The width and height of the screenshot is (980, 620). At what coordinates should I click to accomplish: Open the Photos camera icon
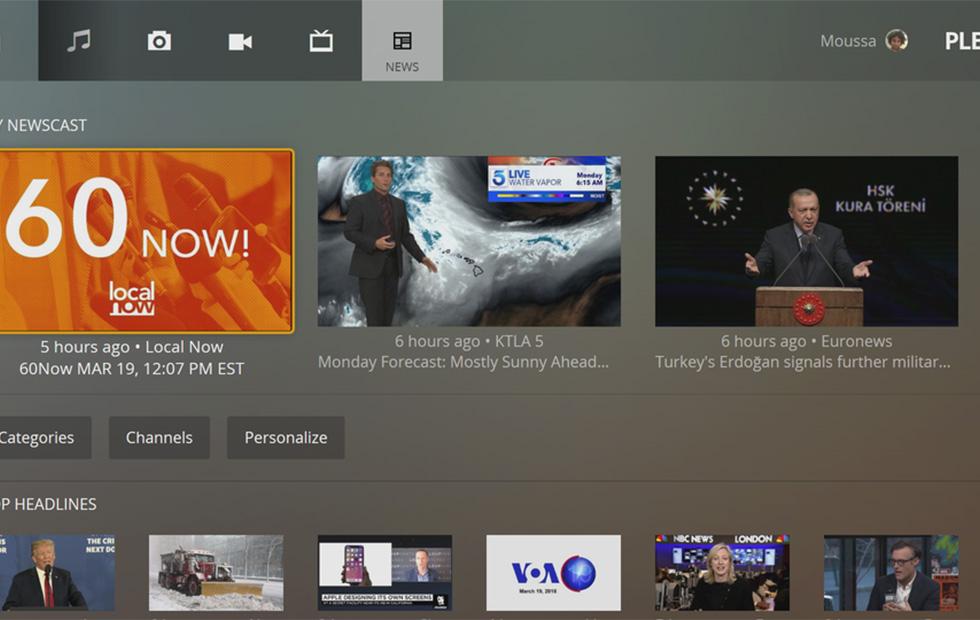pyautogui.click(x=159, y=41)
